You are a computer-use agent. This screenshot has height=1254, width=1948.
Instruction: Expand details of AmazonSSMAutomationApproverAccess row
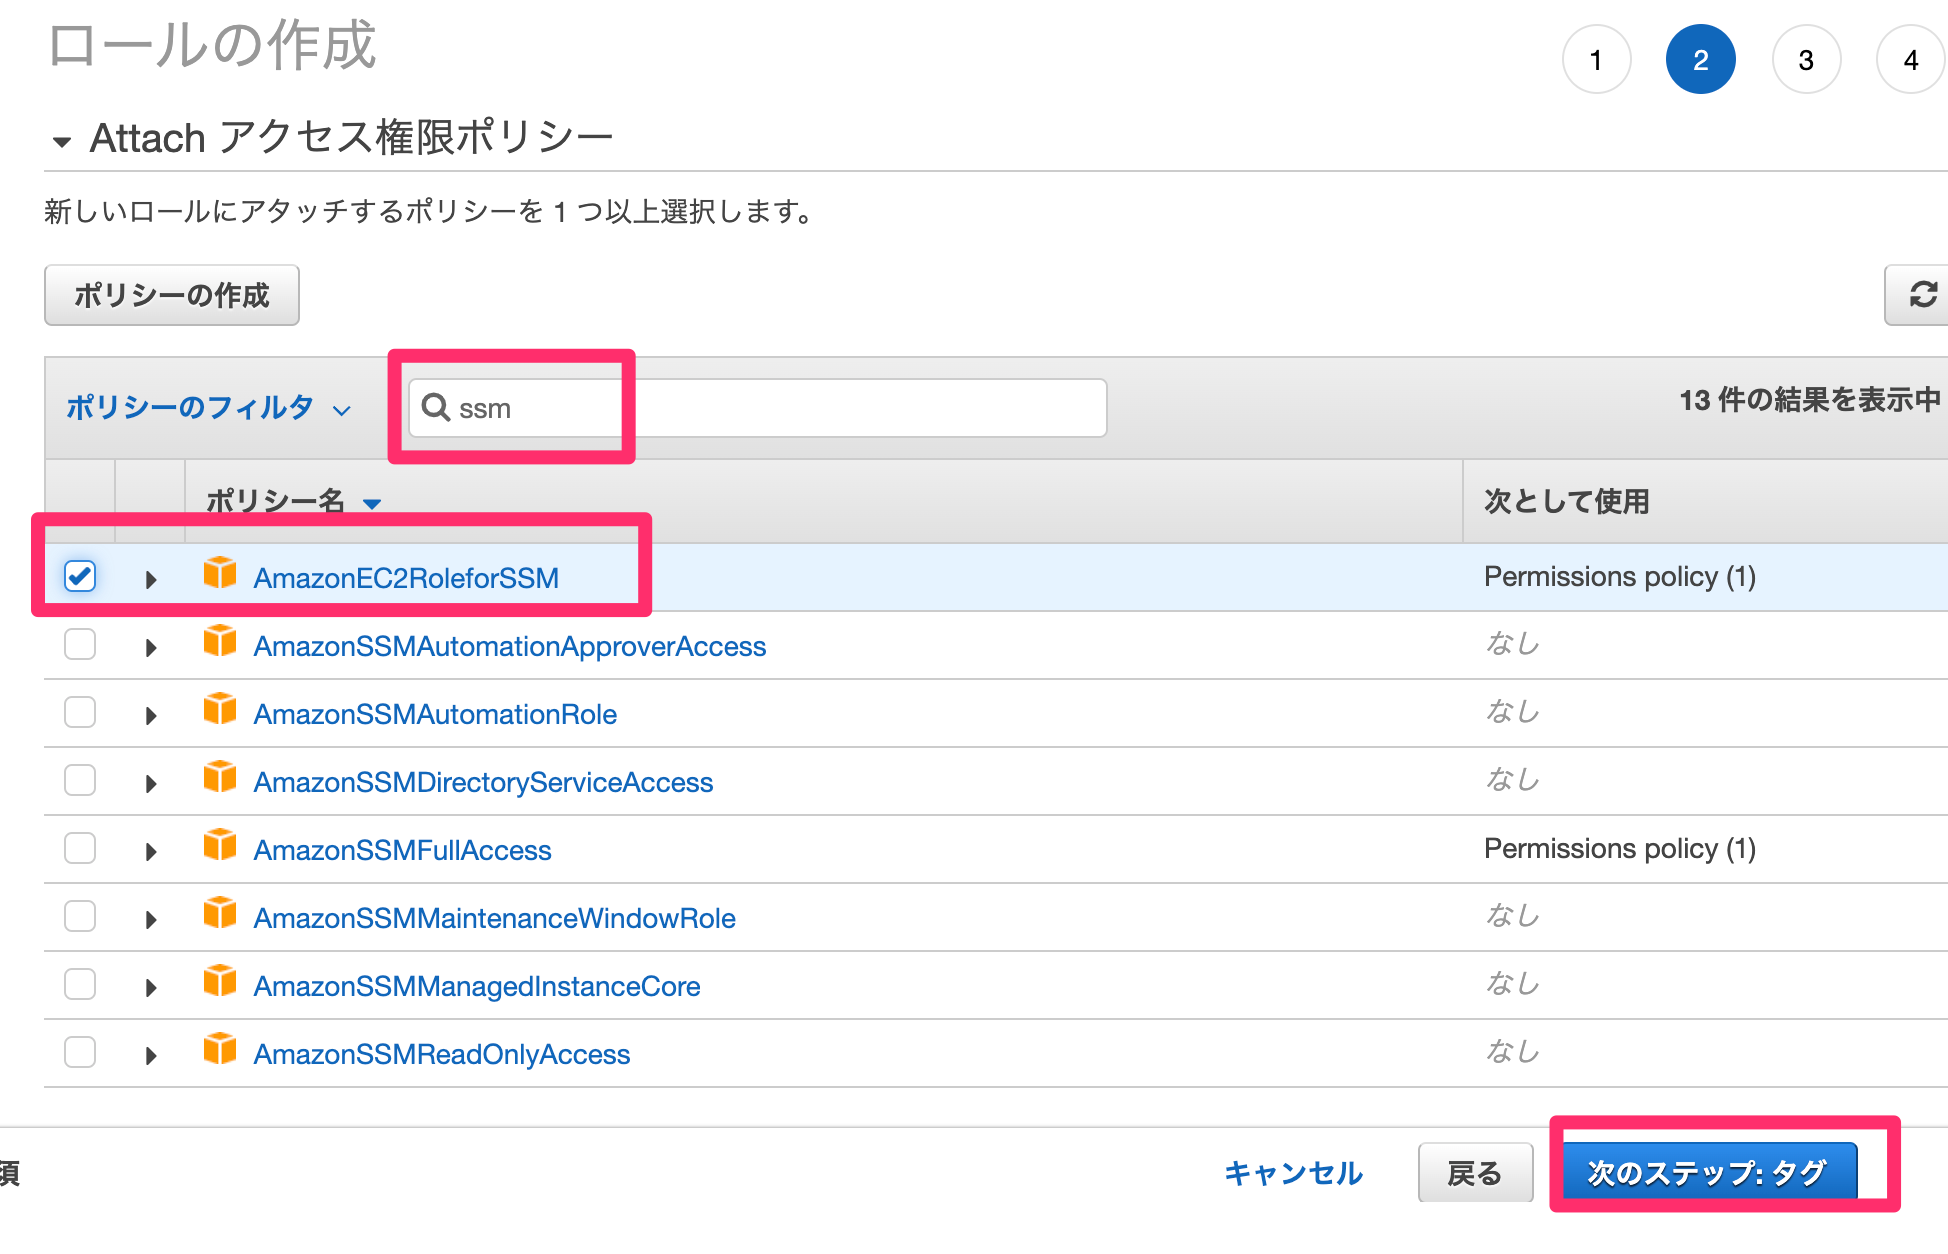coord(151,647)
